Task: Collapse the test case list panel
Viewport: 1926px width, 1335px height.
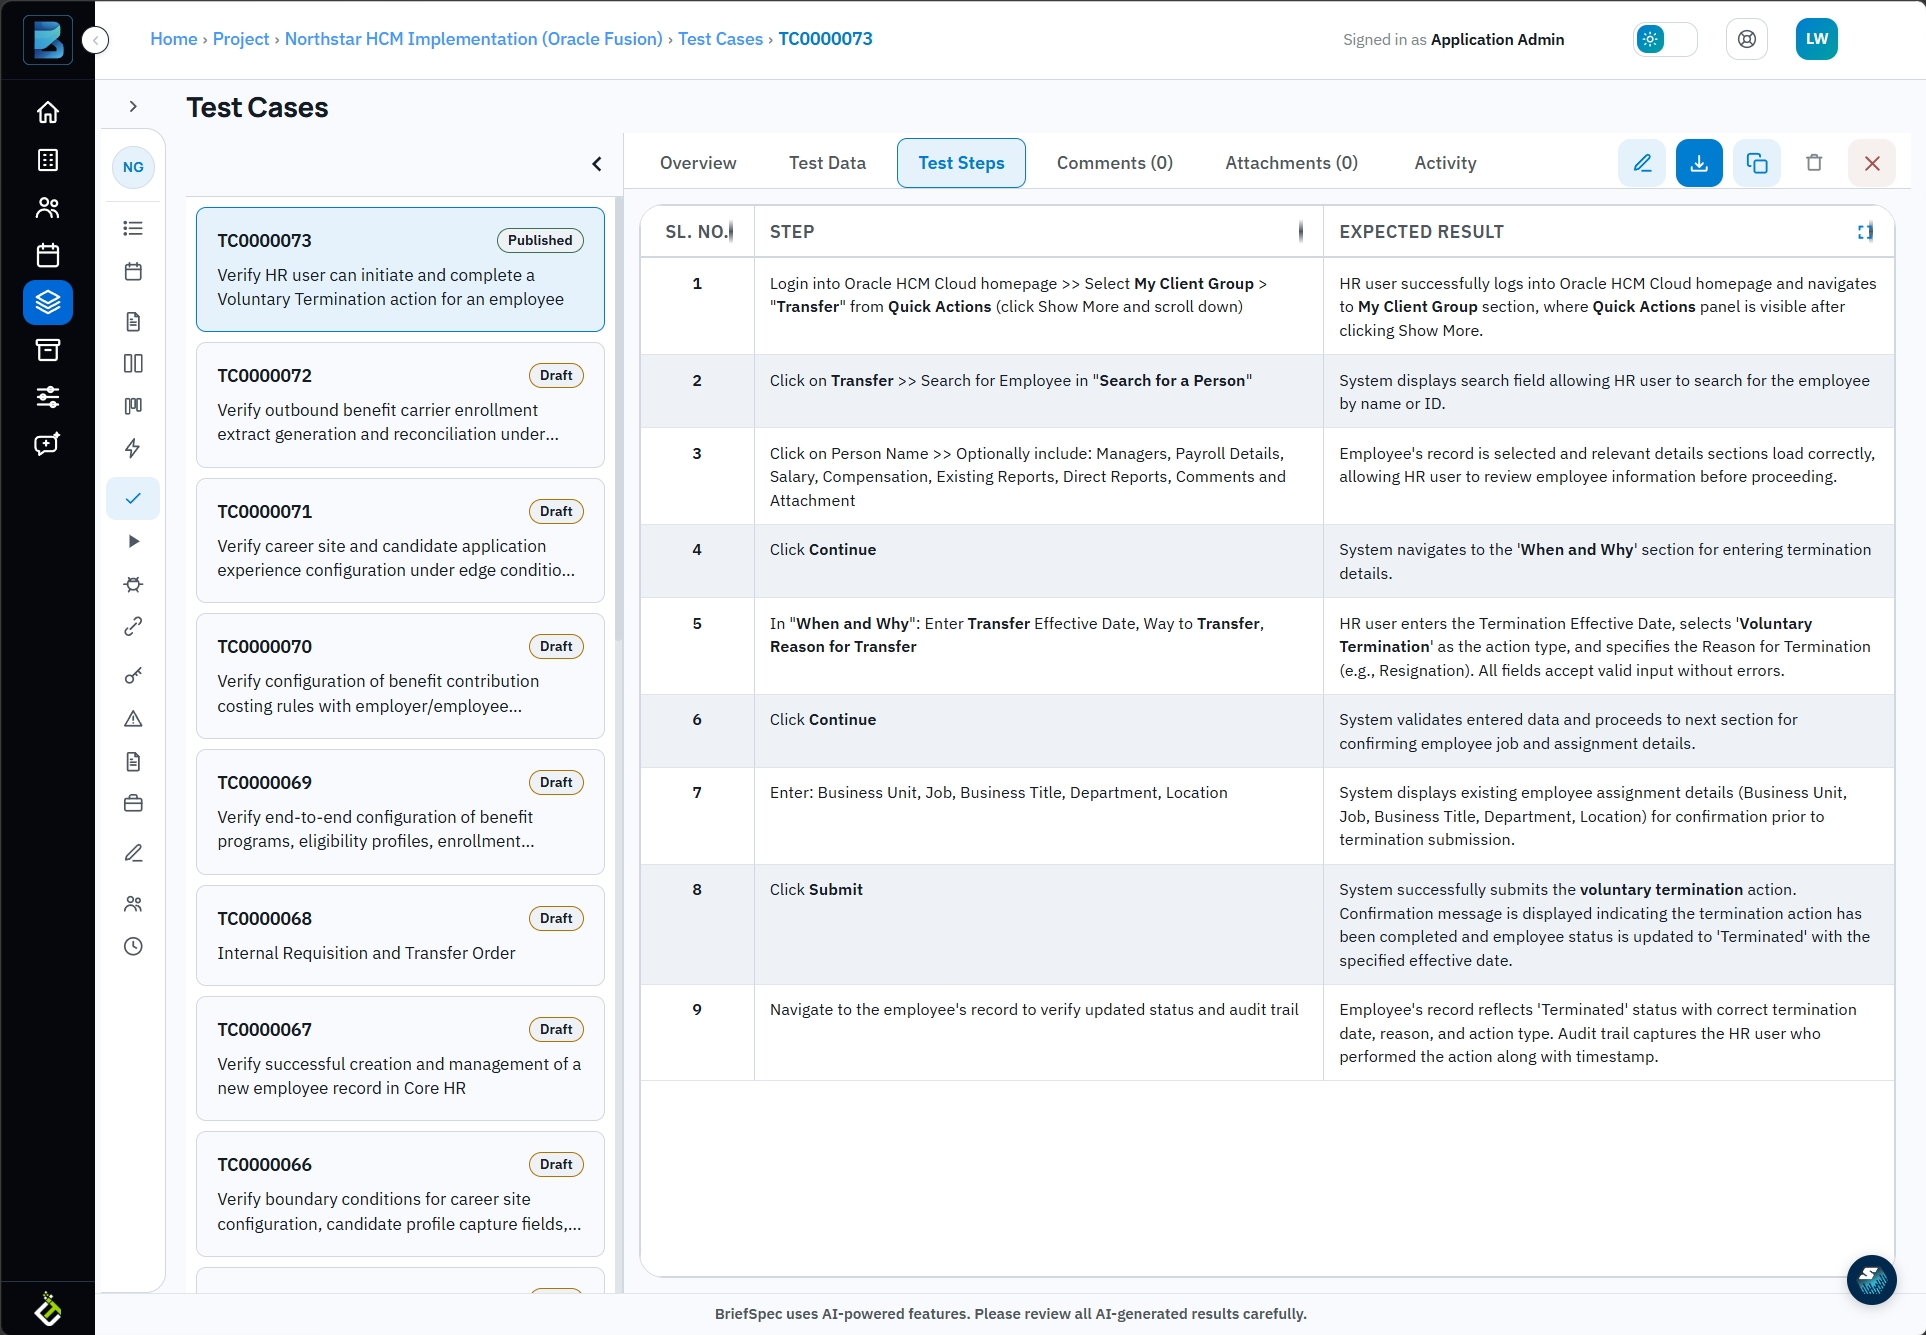Action: pyautogui.click(x=597, y=164)
